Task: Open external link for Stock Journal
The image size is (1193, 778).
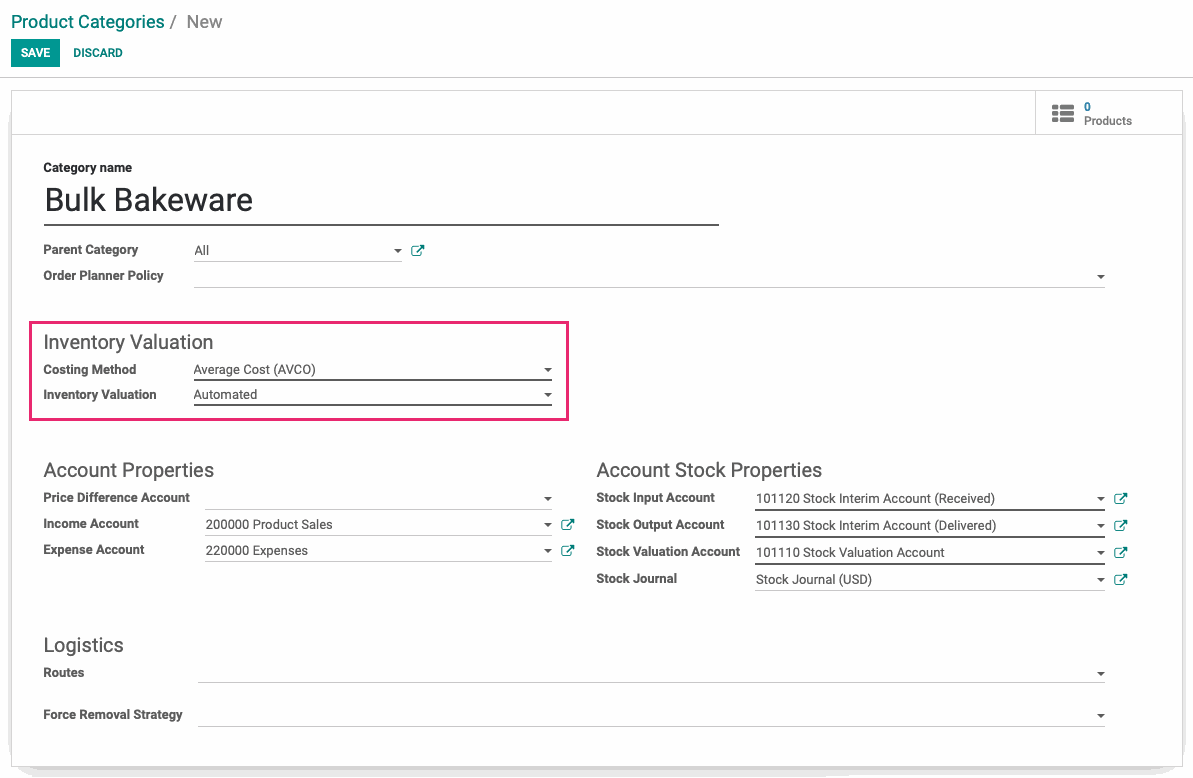Action: (x=1120, y=580)
